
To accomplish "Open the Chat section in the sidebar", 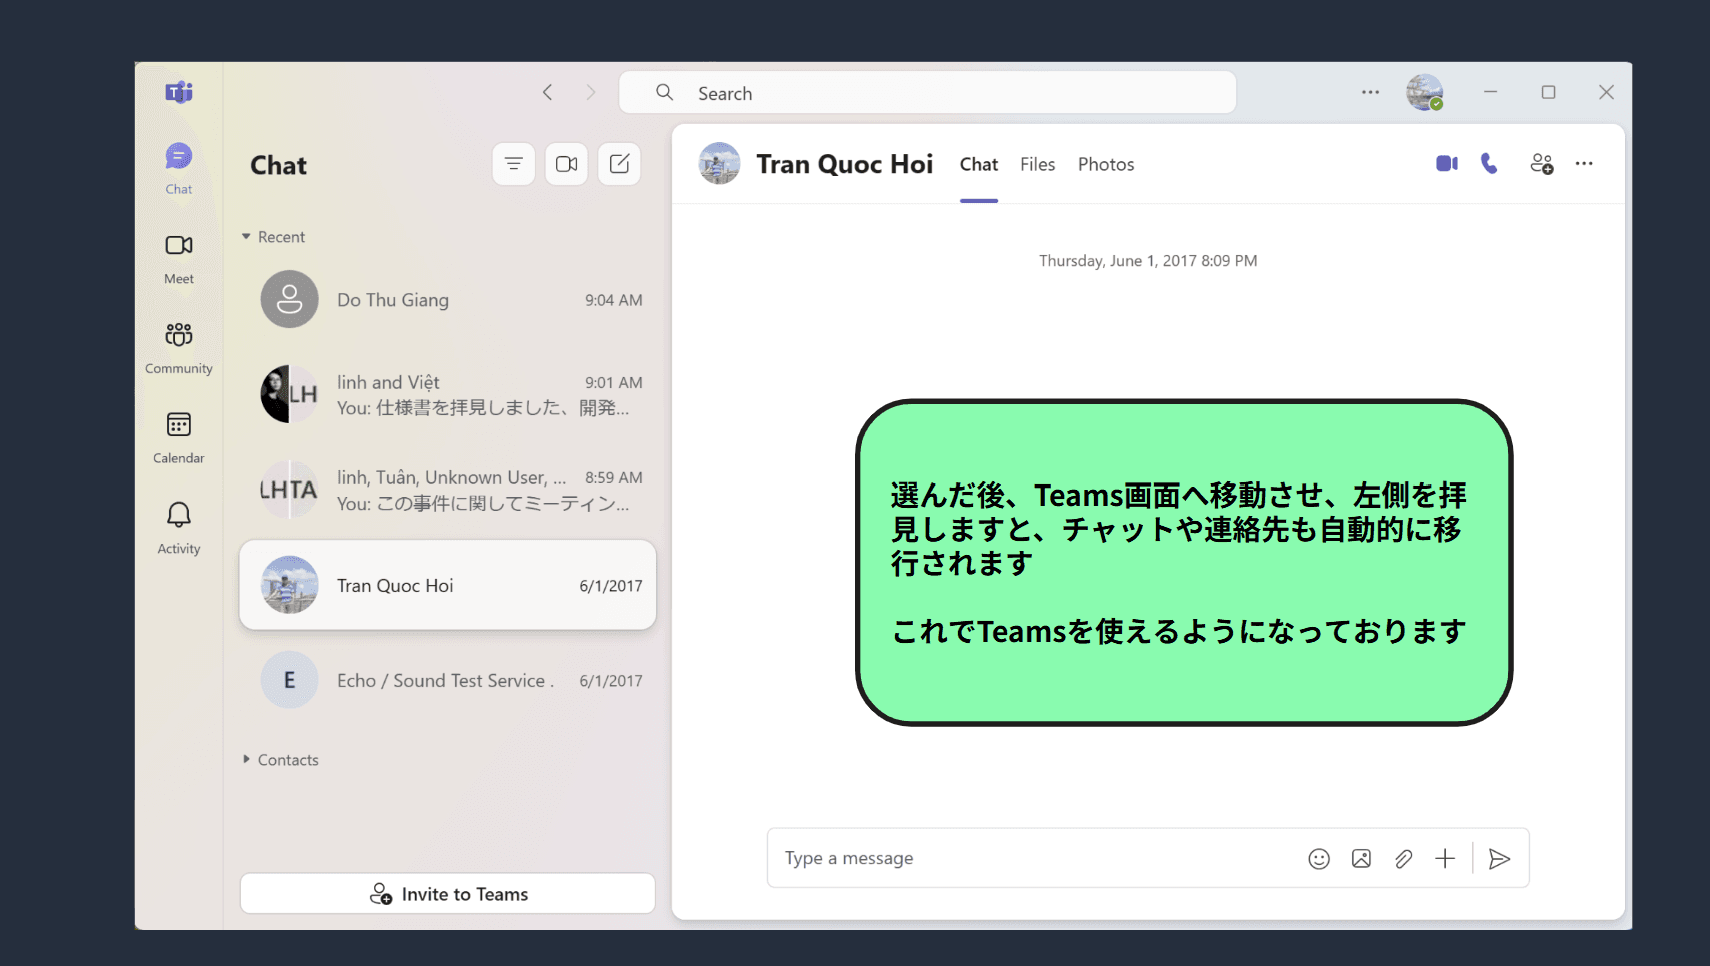I will pos(178,165).
